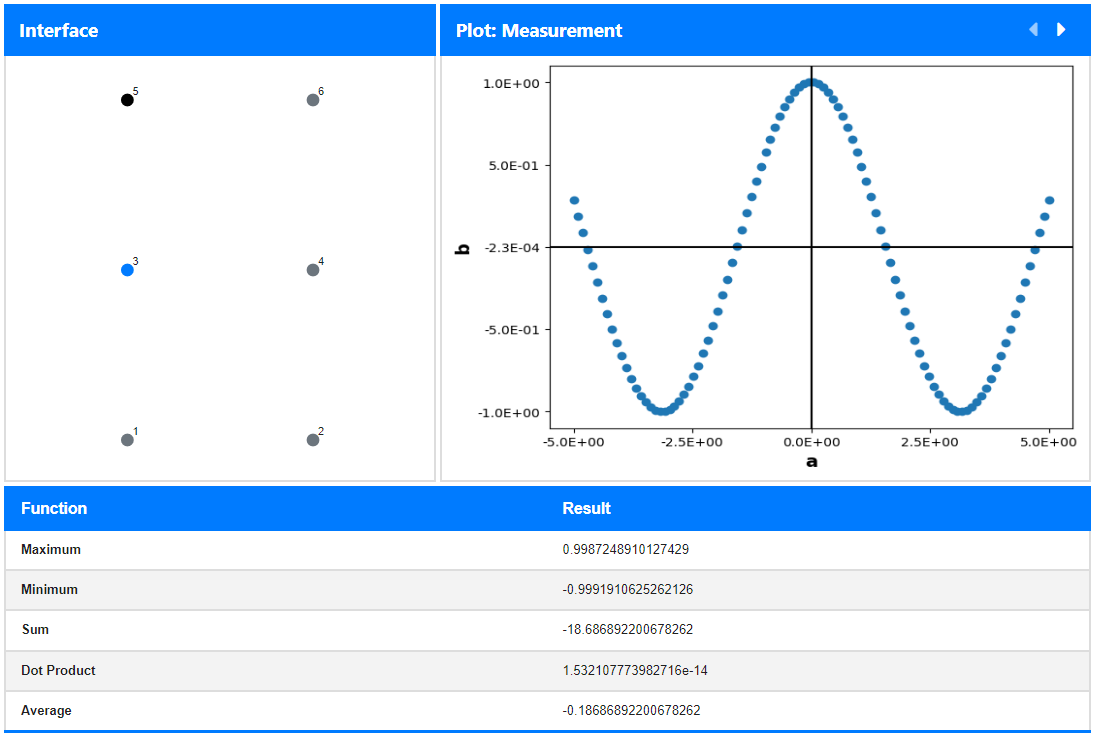Select gray node 1 in Interface
1096x738 pixels.
[127, 440]
